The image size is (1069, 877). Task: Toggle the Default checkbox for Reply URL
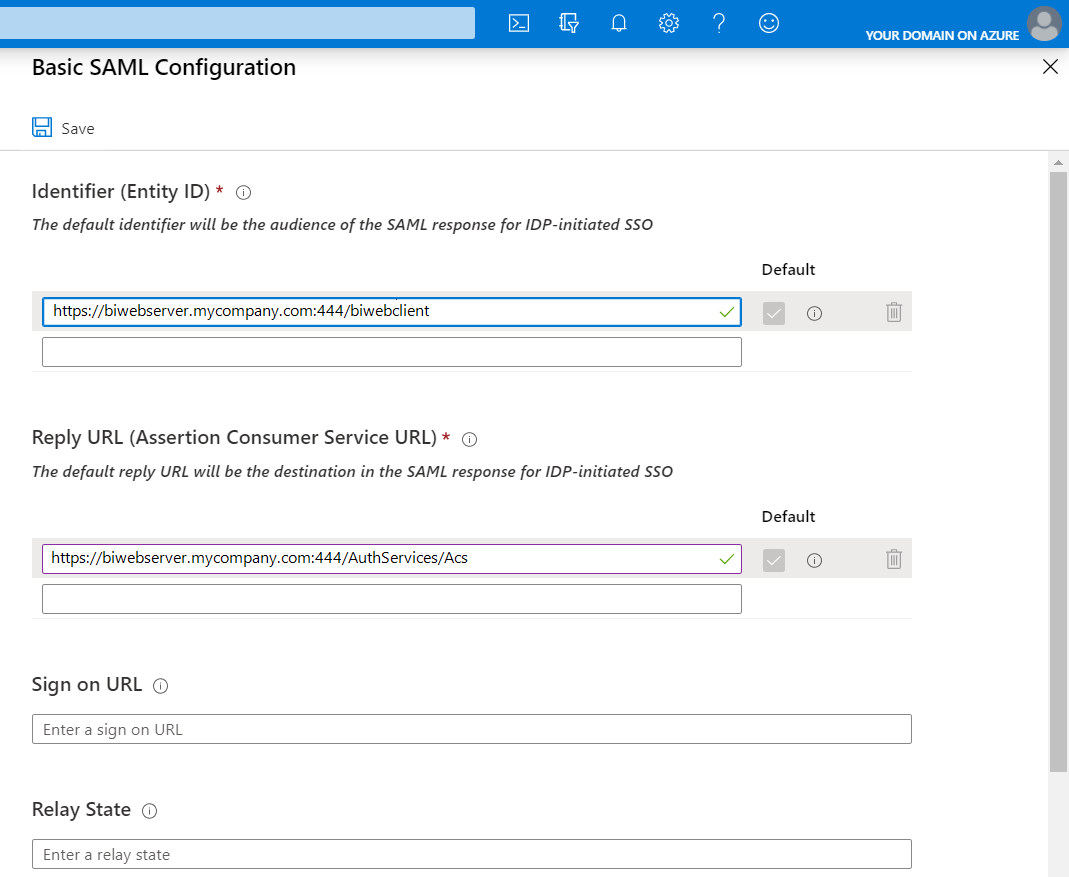pos(774,560)
